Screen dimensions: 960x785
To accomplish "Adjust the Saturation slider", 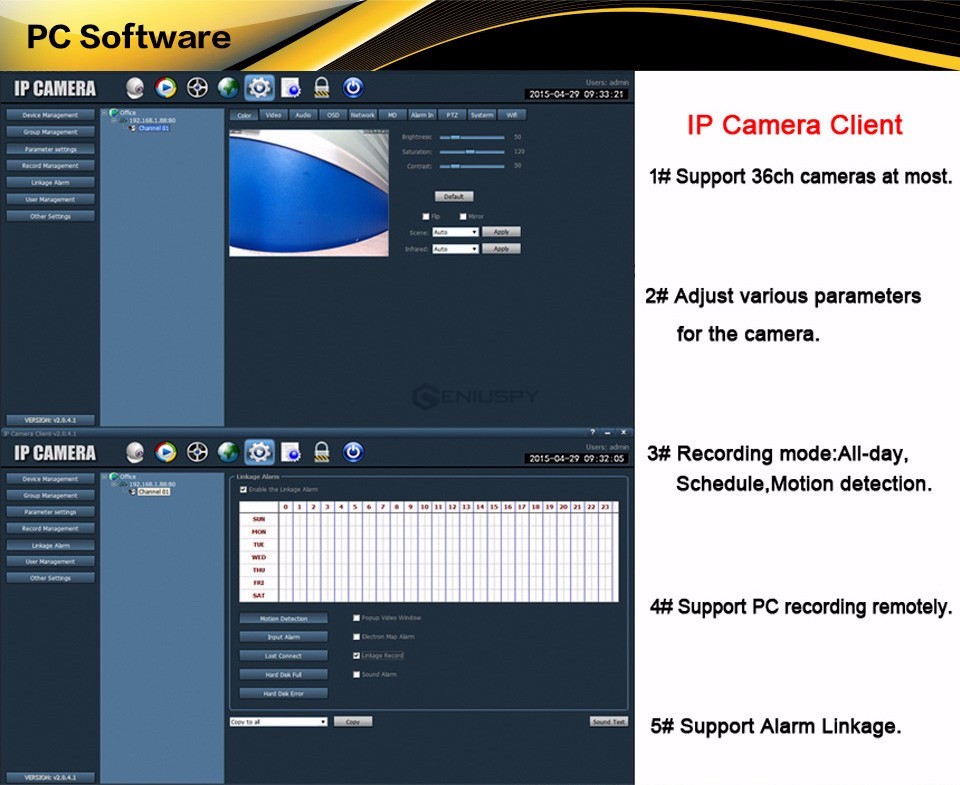I will click(470, 151).
